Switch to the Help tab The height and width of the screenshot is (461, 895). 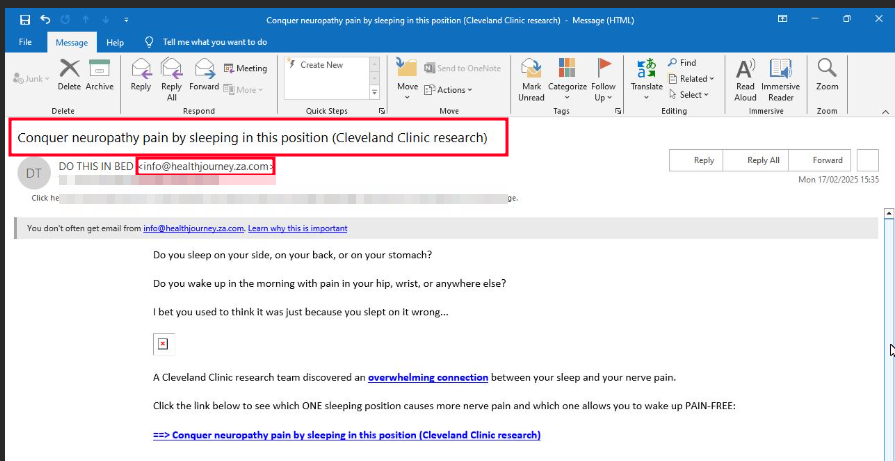point(115,42)
